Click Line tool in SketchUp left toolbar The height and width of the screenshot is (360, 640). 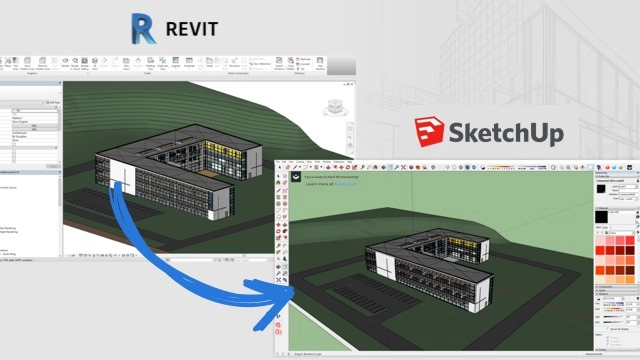(279, 190)
